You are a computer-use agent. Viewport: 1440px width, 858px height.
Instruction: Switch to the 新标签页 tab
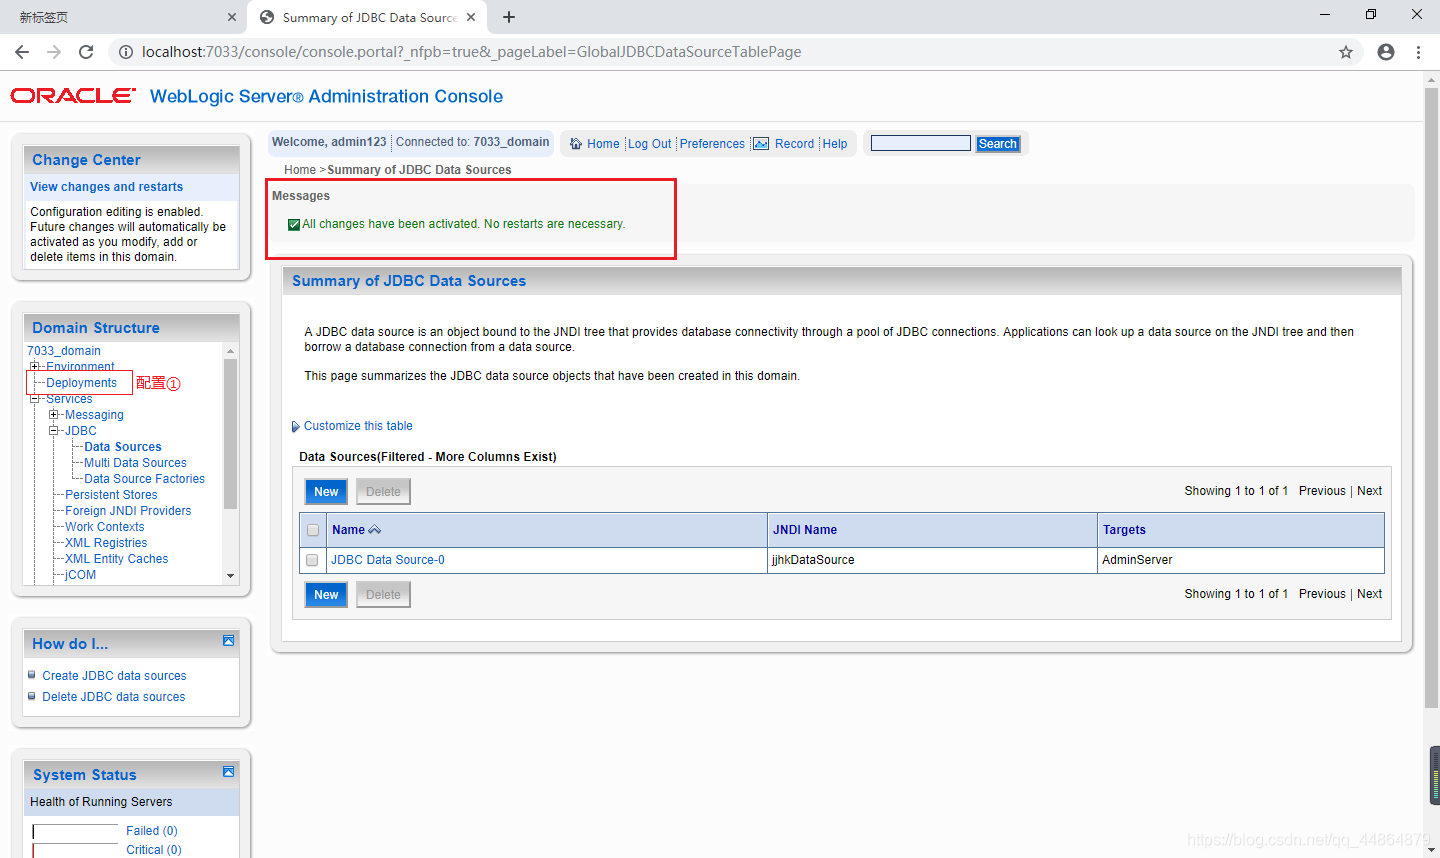point(124,17)
